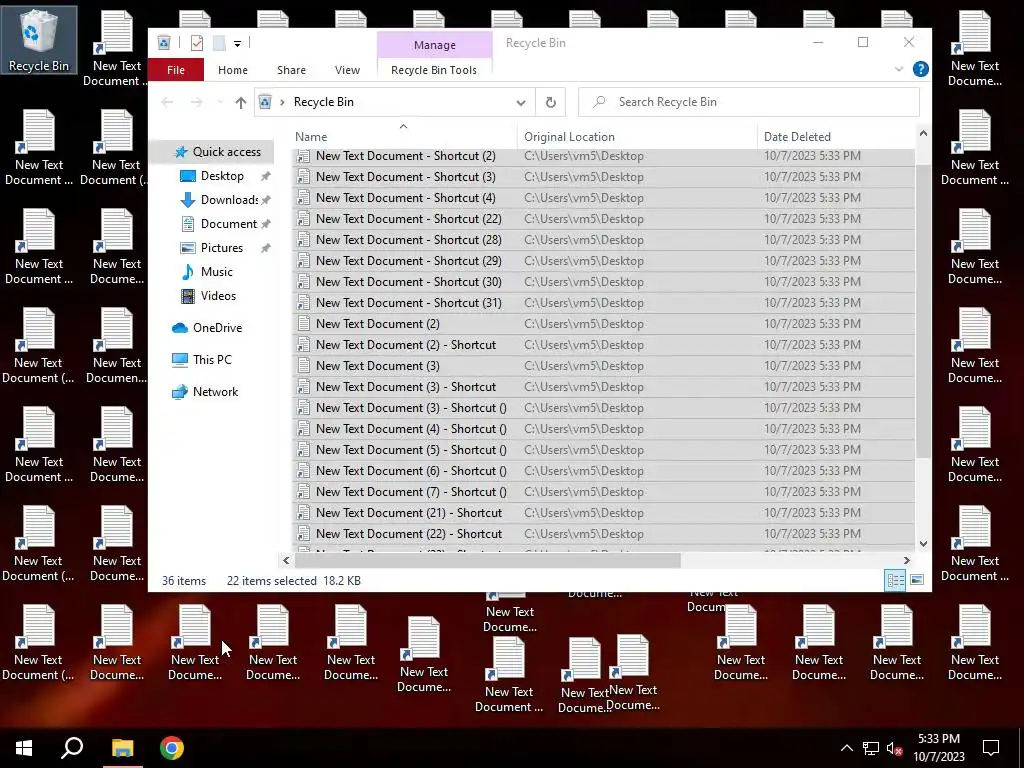The width and height of the screenshot is (1024, 768).
Task: Select New Text Document - Shortcut (22)
Action: click(603, 219)
